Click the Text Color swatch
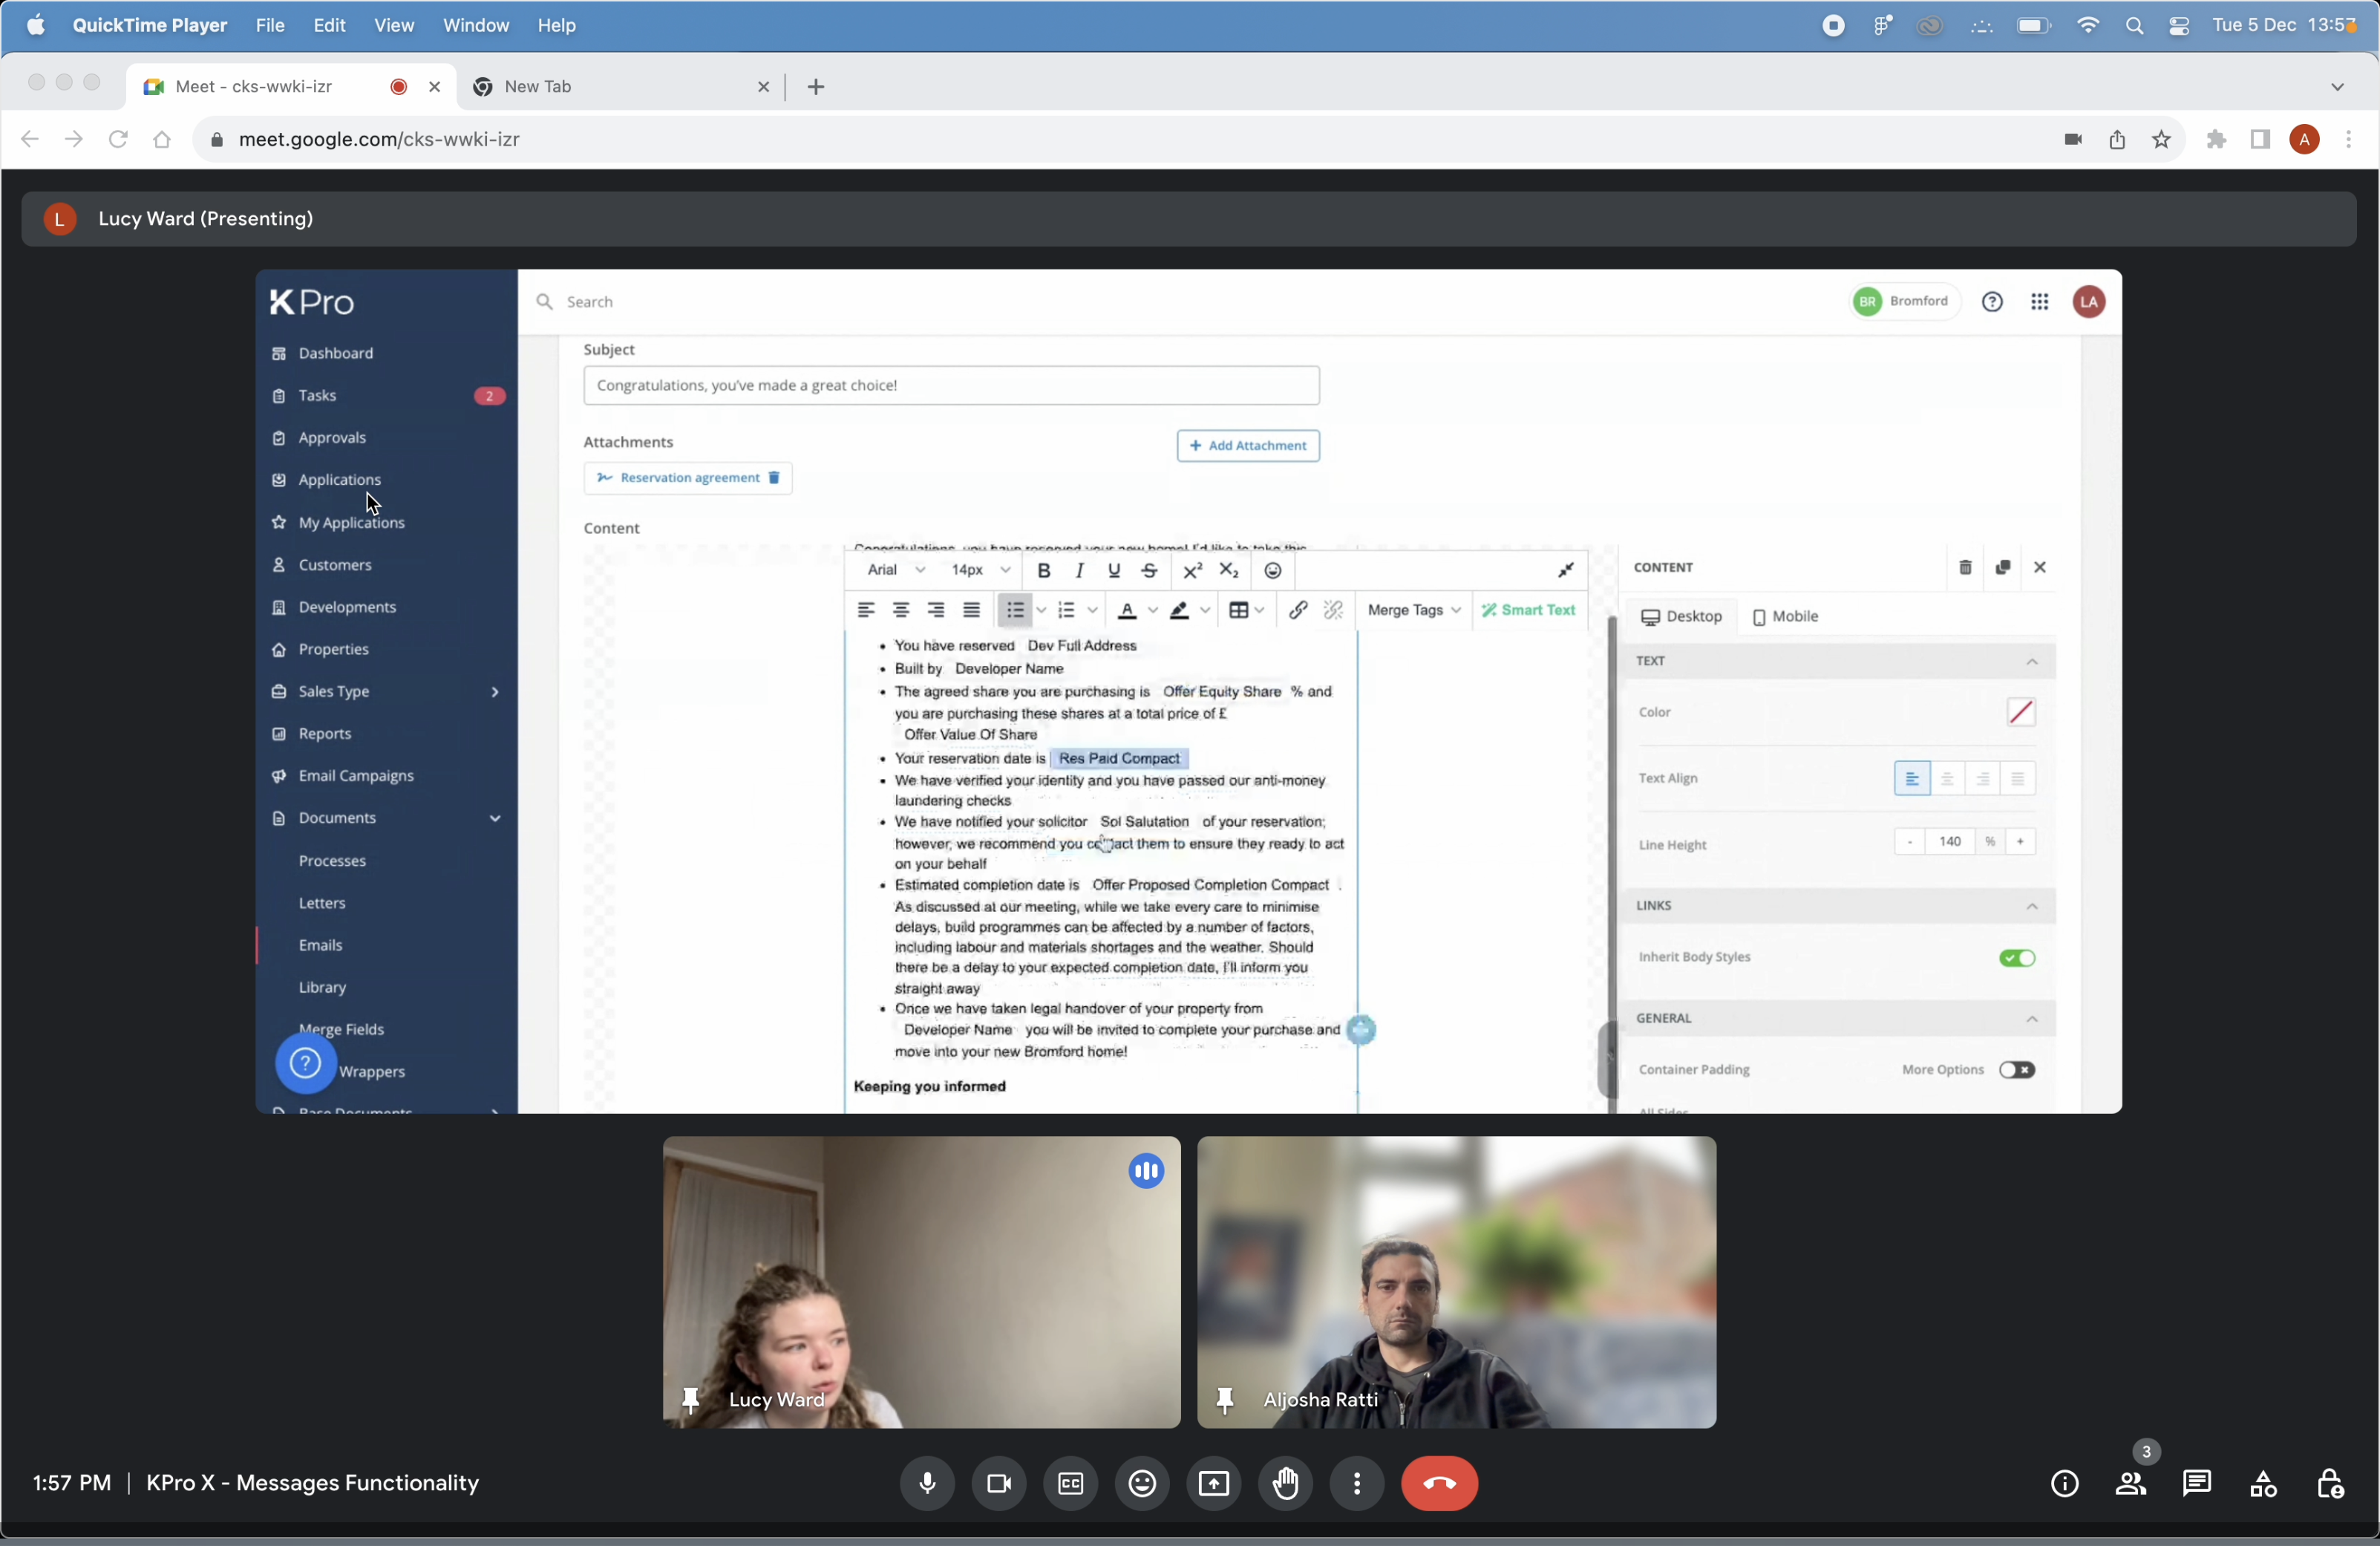Image resolution: width=2380 pixels, height=1546 pixels. [2020, 712]
